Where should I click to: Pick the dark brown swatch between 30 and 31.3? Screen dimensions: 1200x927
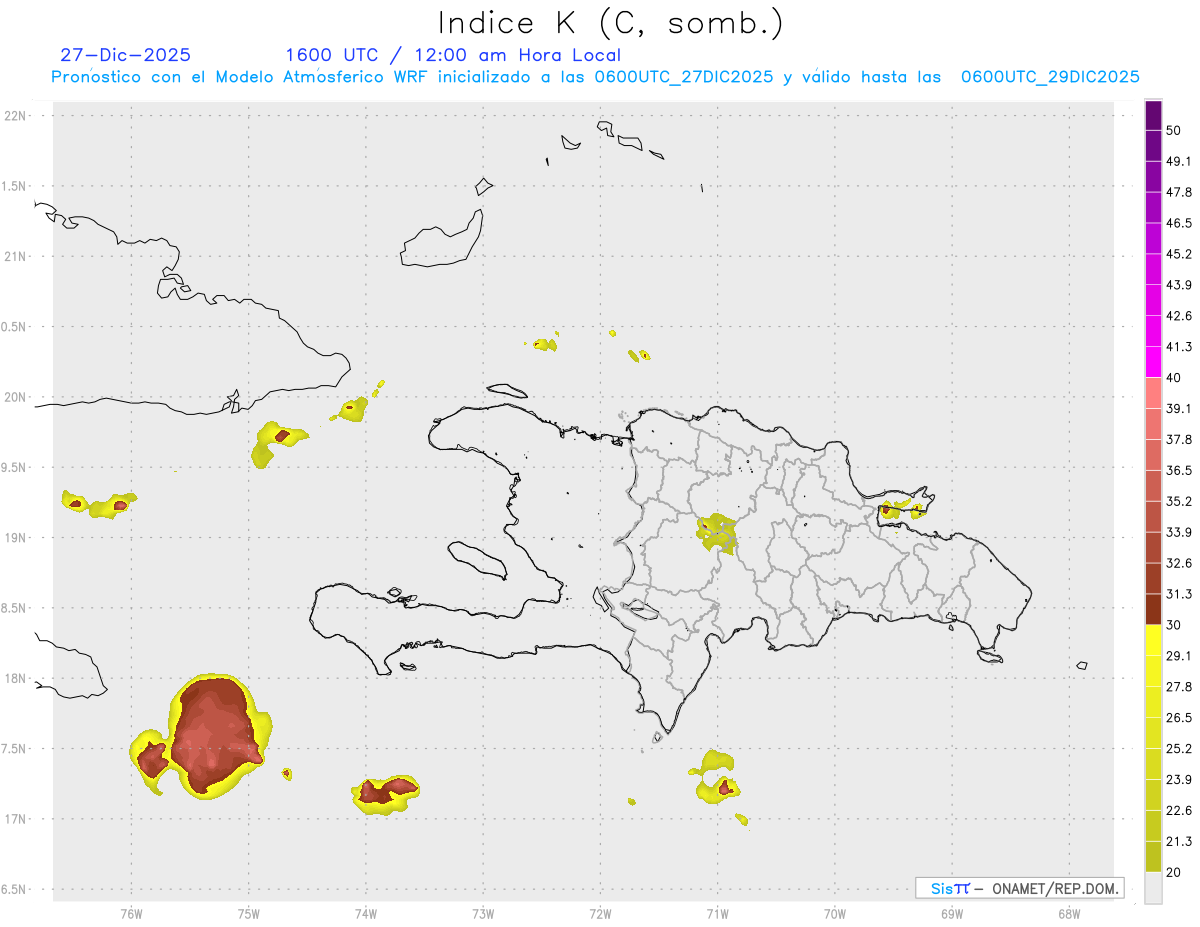[1153, 609]
